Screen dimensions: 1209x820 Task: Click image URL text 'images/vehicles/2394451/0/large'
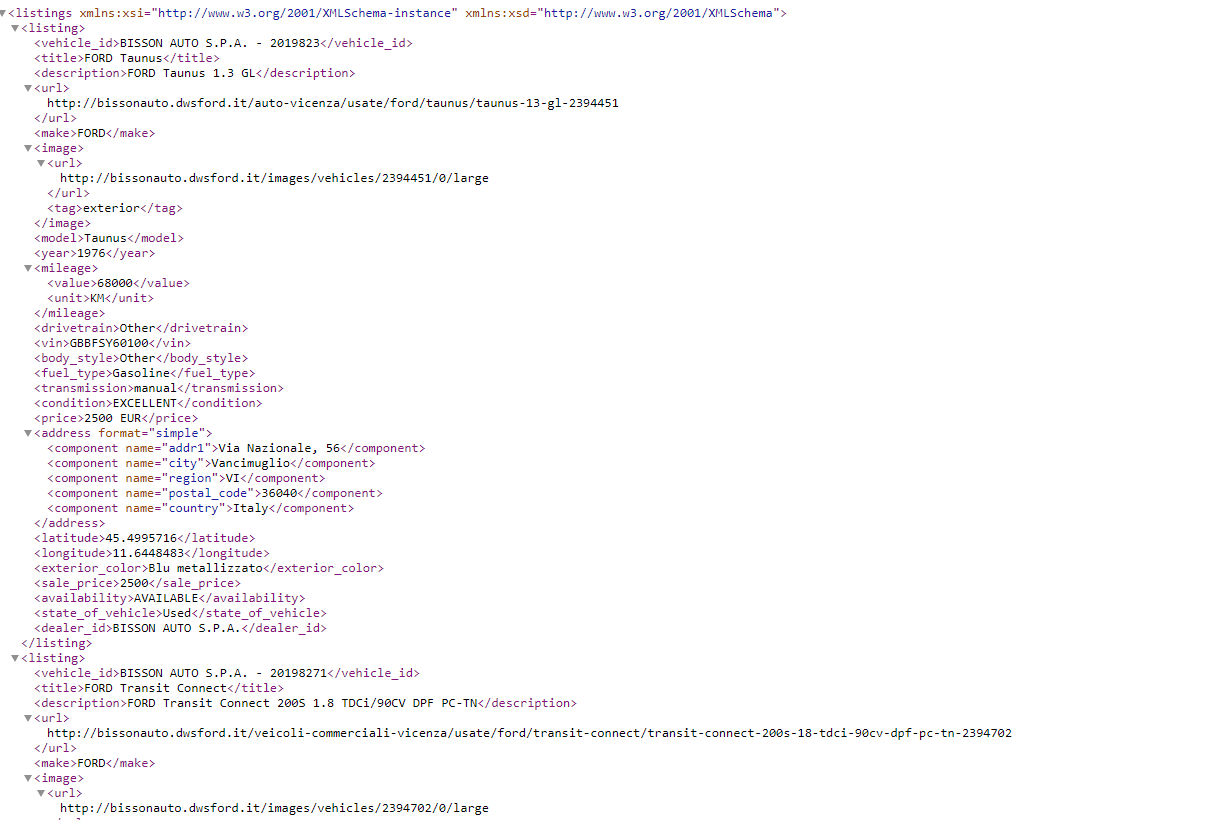click(274, 178)
